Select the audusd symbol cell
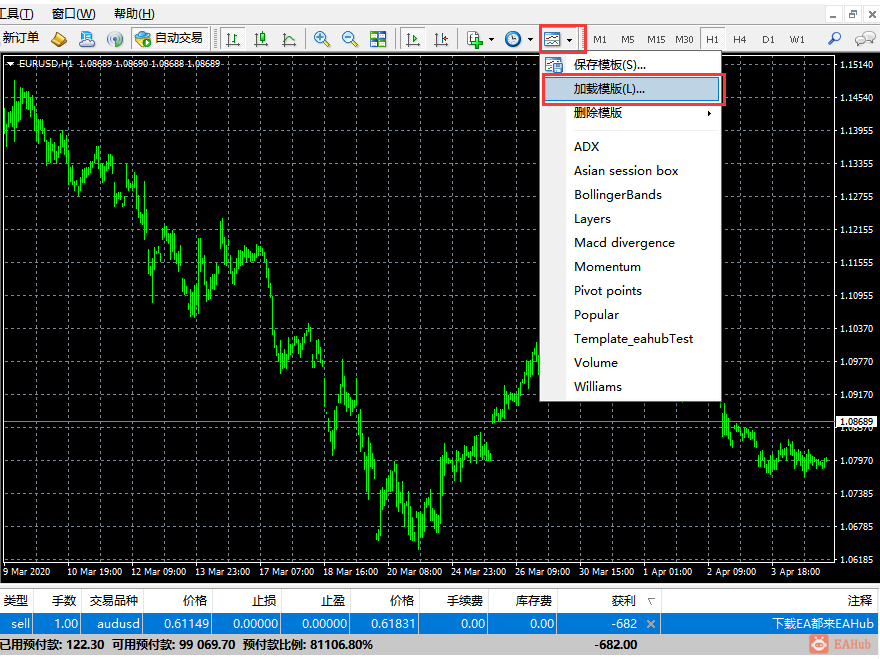The height and width of the screenshot is (659, 880). [113, 624]
